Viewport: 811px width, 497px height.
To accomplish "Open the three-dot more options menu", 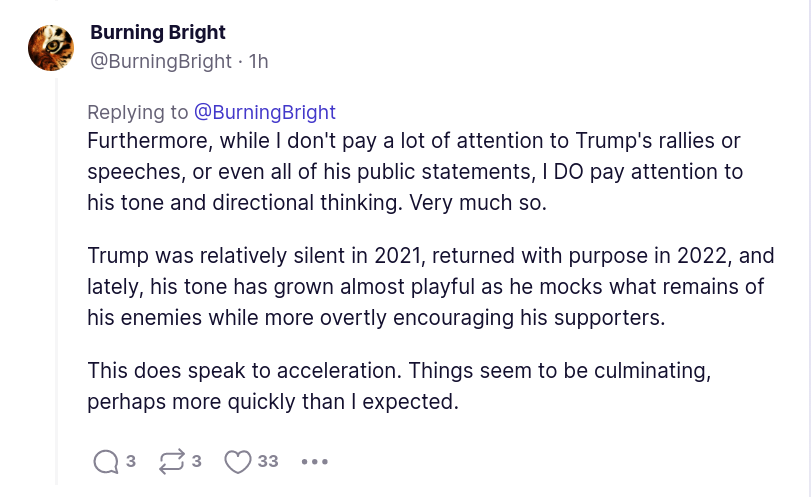I will [x=314, y=462].
